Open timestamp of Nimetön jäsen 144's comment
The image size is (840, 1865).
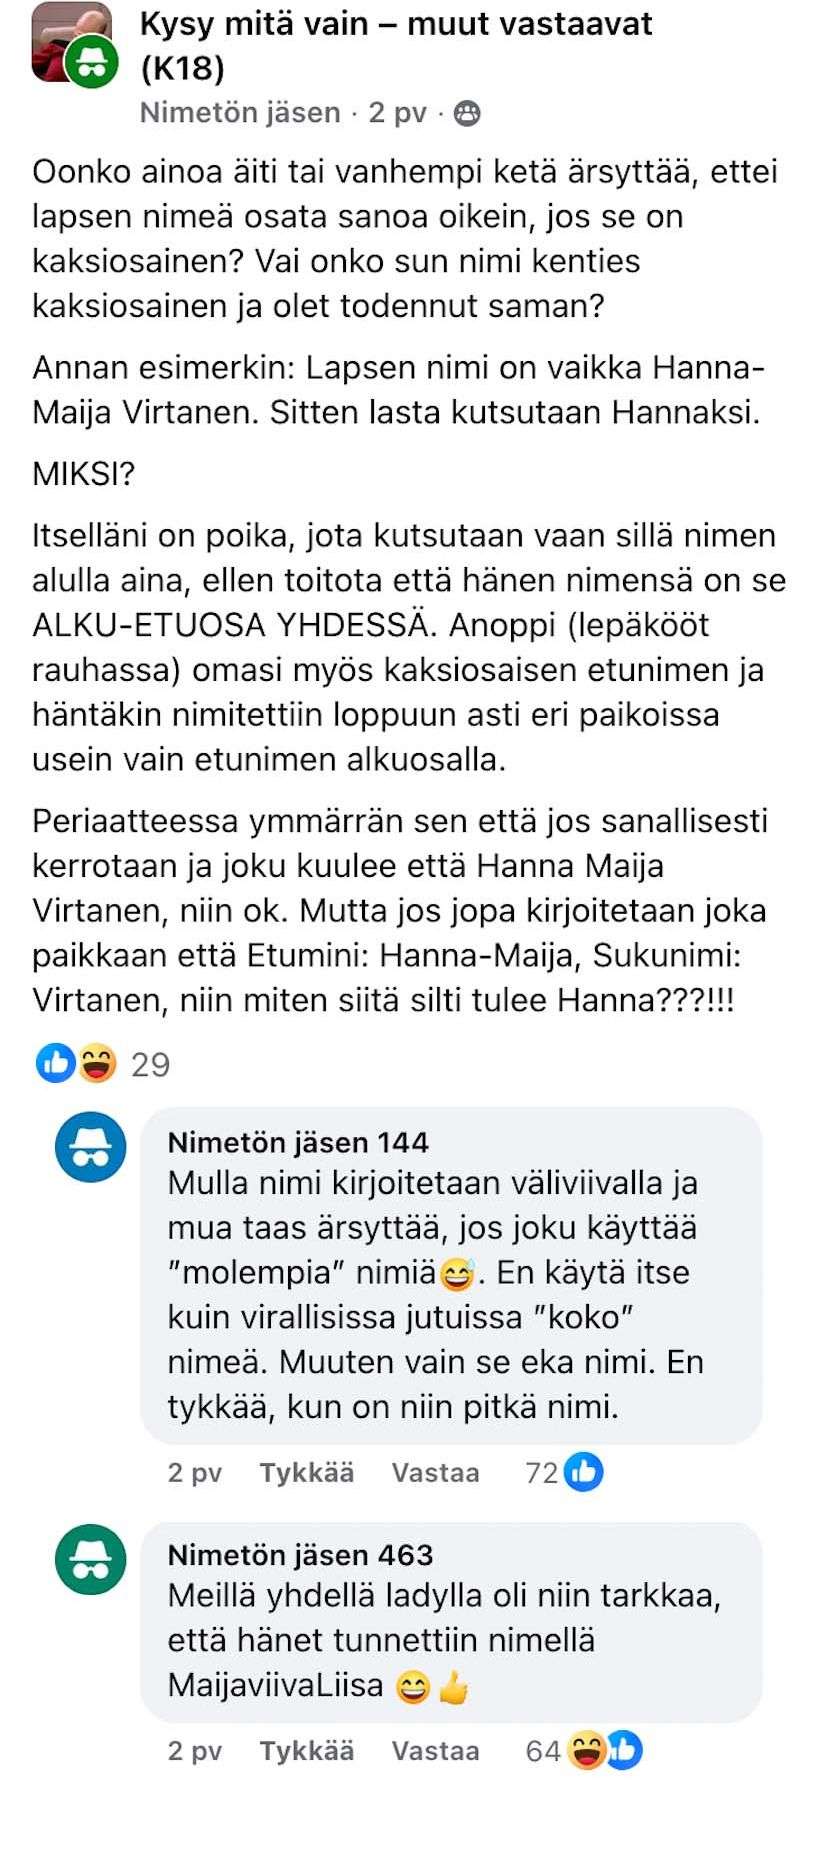tap(194, 1472)
